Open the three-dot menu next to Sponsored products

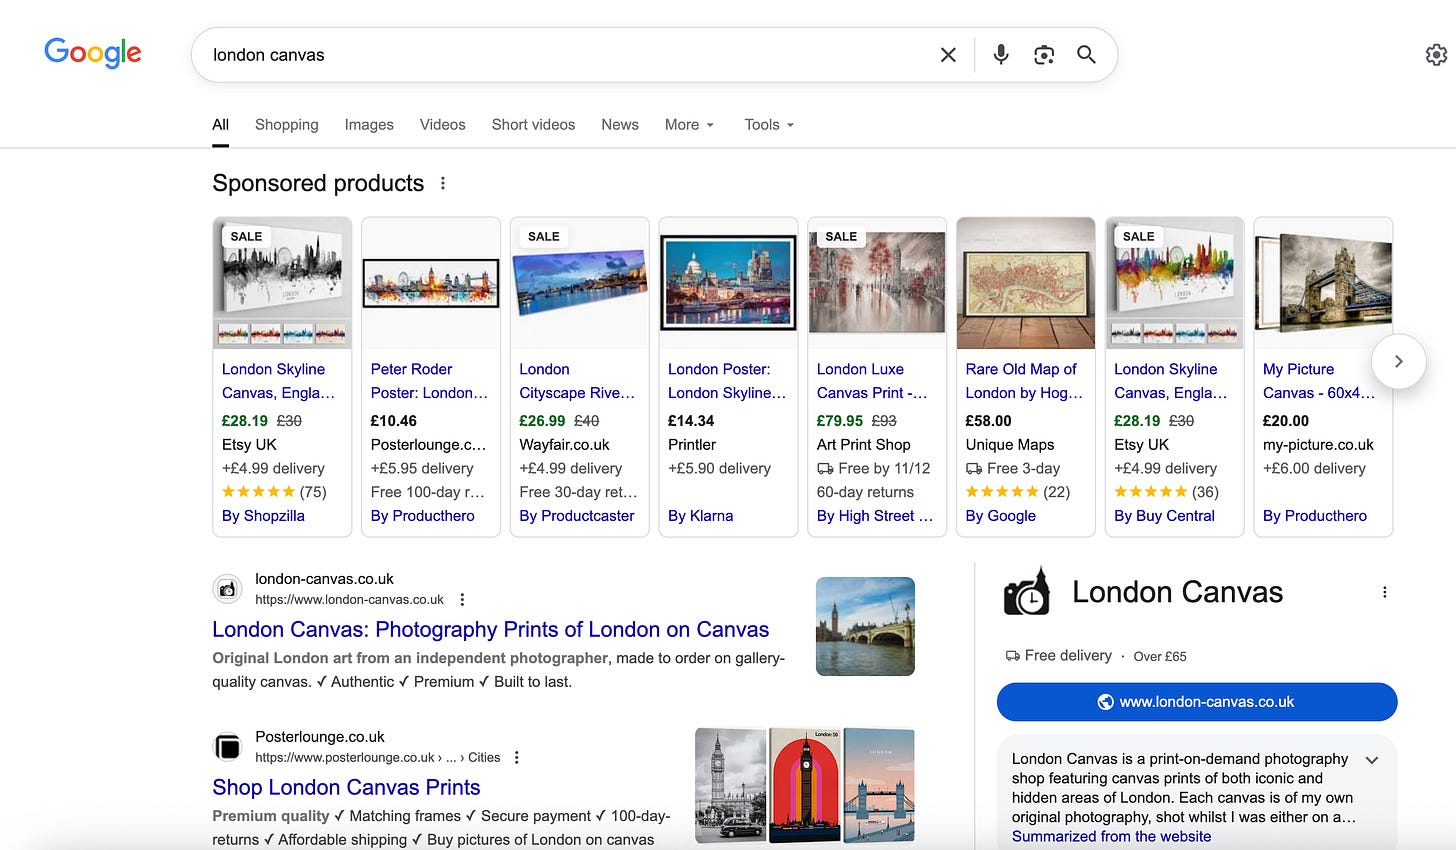tap(443, 184)
